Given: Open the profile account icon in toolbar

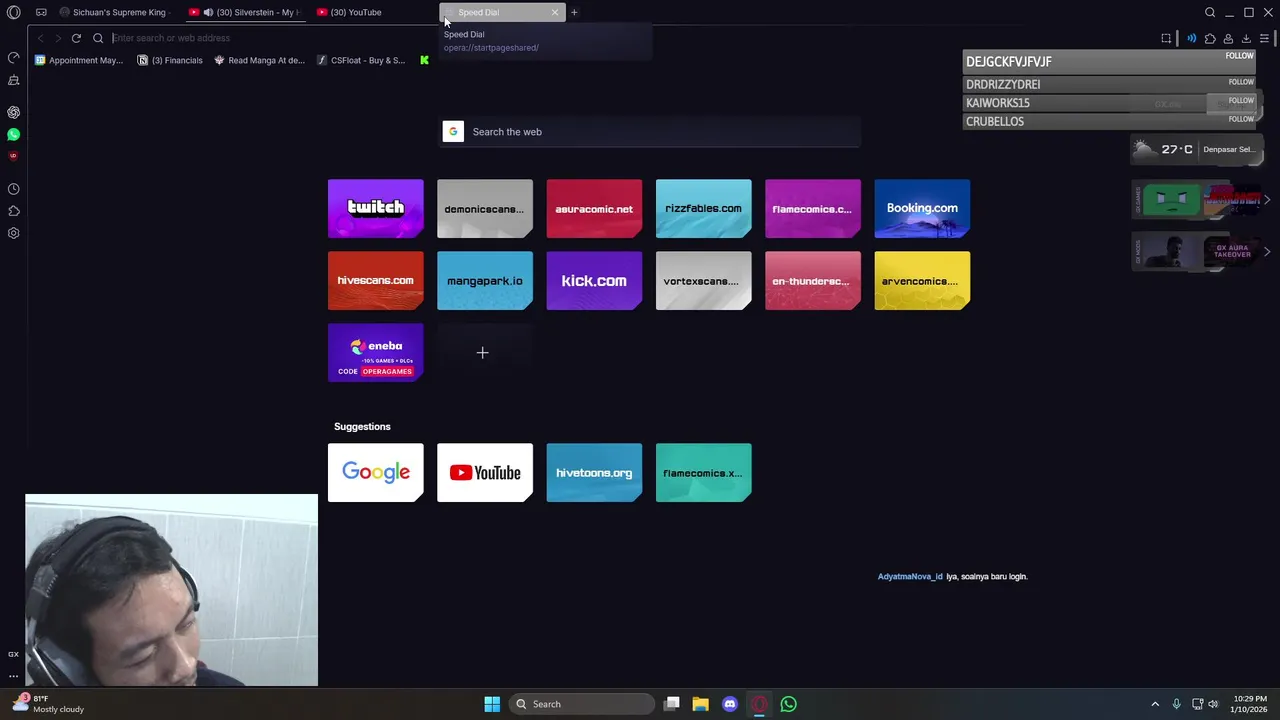Looking at the screenshot, I should 1228,38.
